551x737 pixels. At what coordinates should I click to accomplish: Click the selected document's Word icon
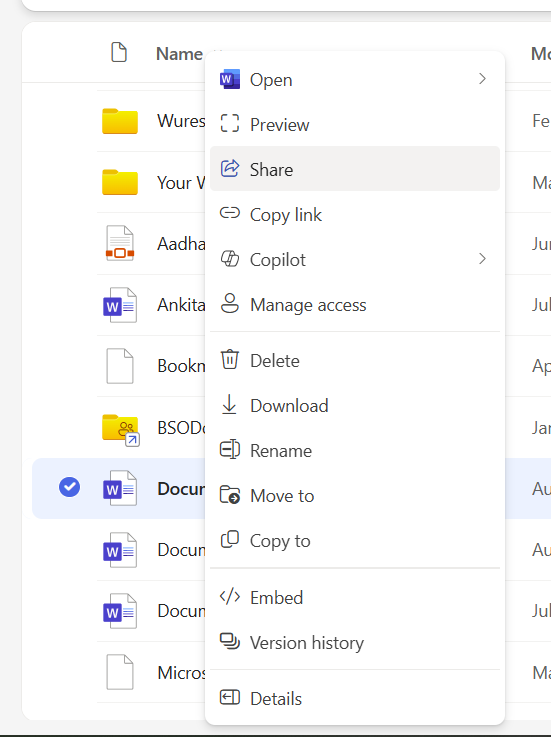(x=120, y=488)
